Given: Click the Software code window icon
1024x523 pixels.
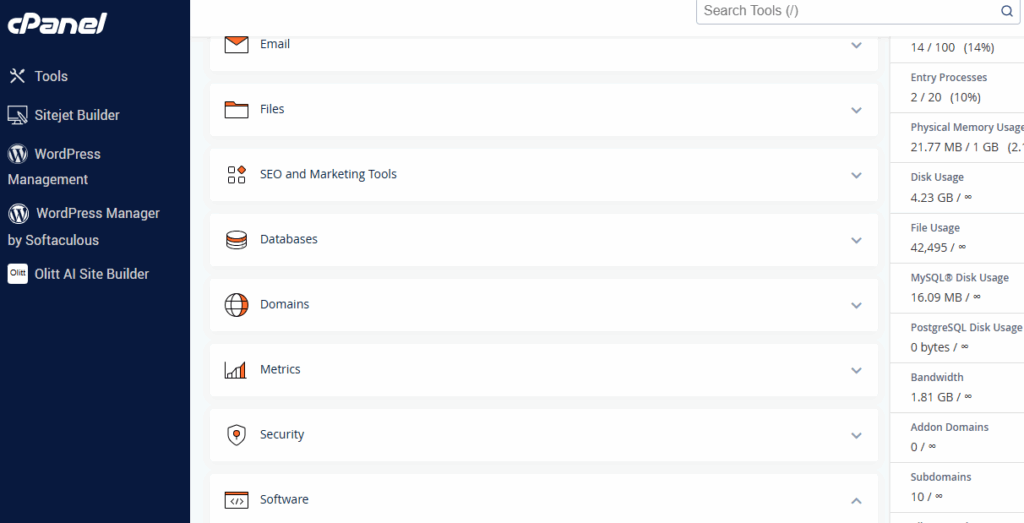Looking at the screenshot, I should point(236,500).
